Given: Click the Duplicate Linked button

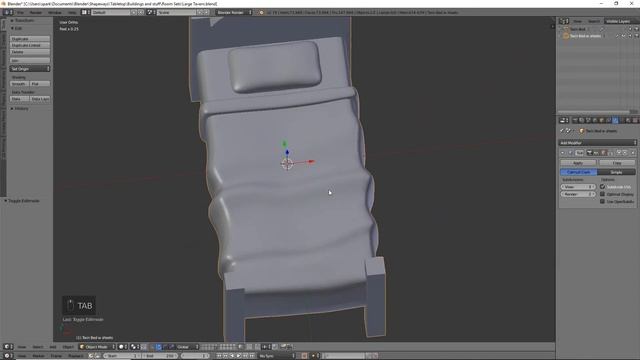Looking at the screenshot, I should 30,45.
